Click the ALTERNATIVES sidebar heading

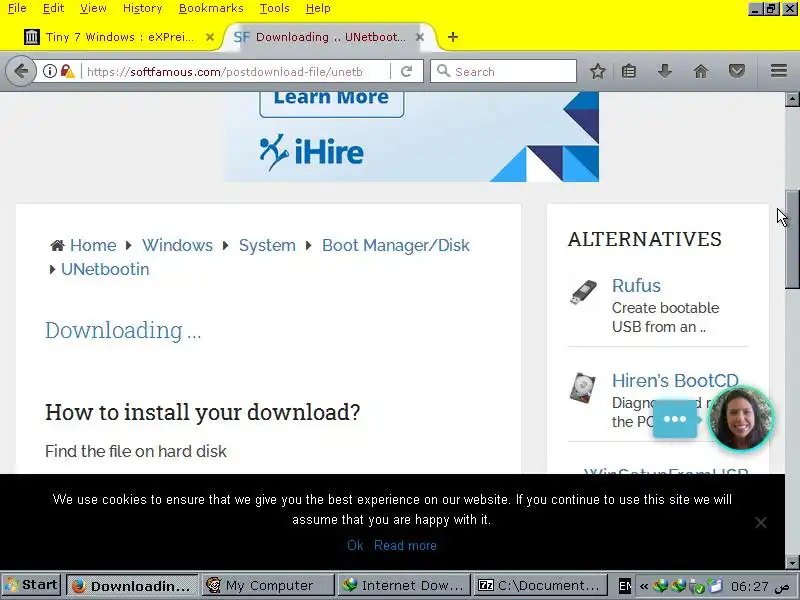tap(644, 239)
